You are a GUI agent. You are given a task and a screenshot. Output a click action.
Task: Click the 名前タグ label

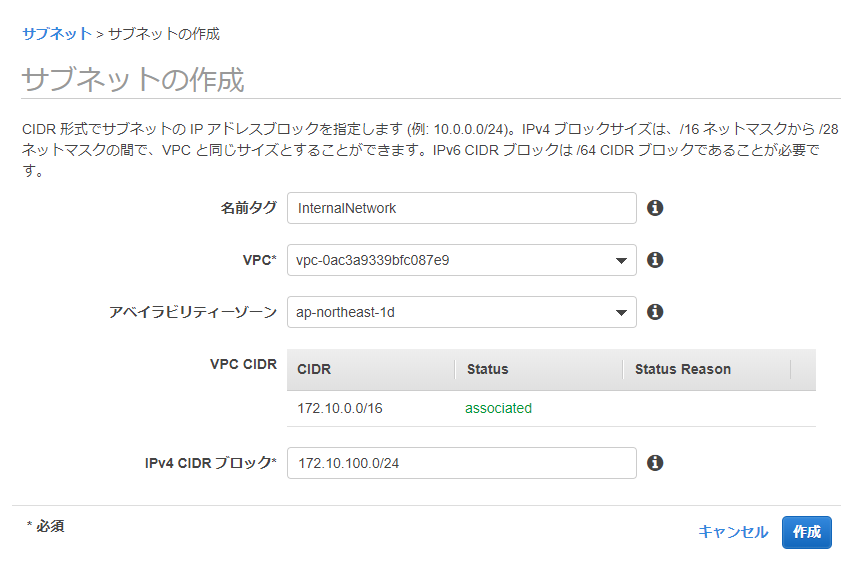pyautogui.click(x=249, y=208)
